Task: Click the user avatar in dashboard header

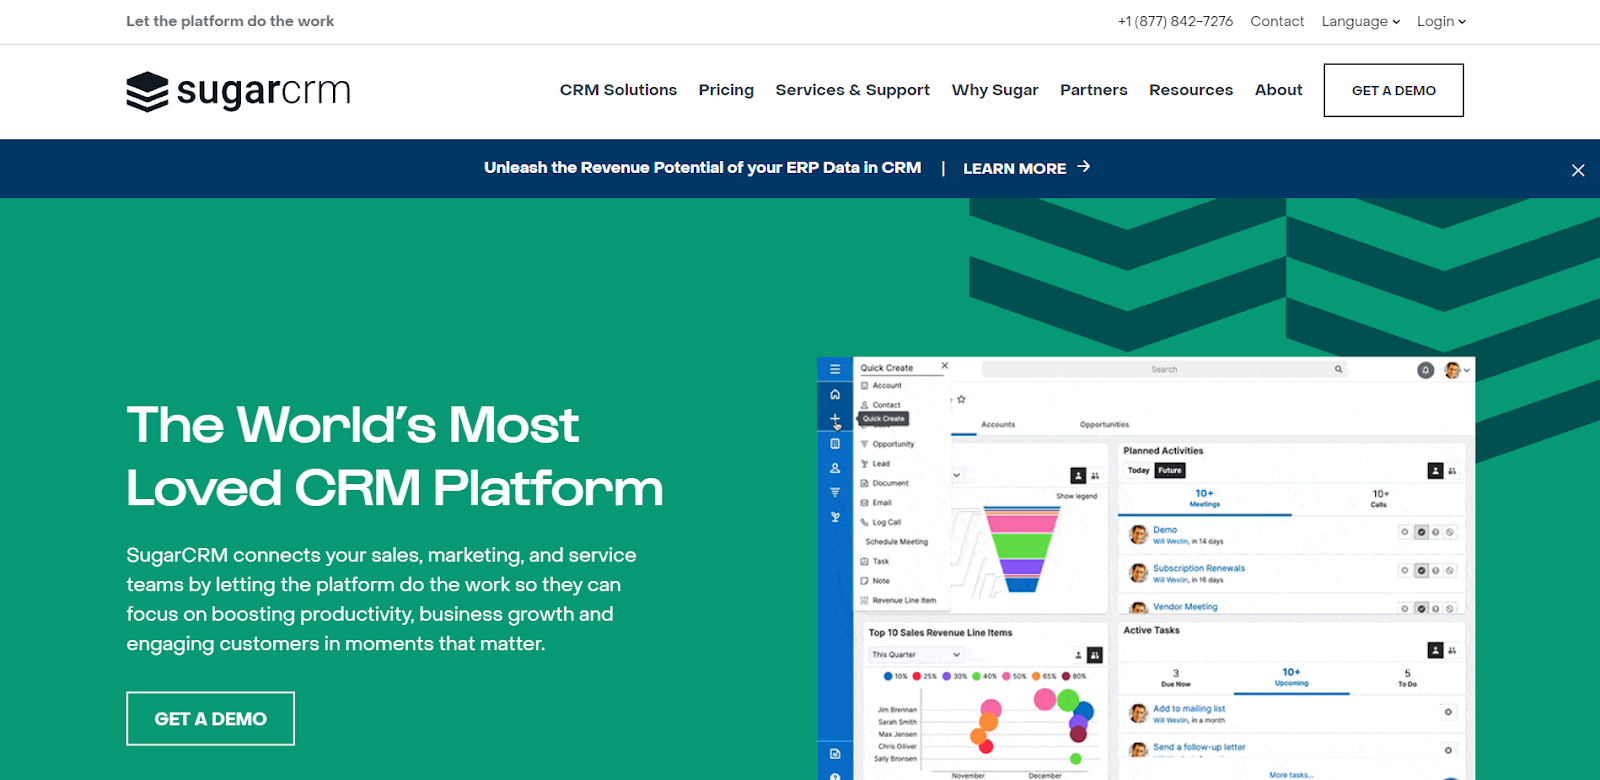Action: tap(1452, 370)
